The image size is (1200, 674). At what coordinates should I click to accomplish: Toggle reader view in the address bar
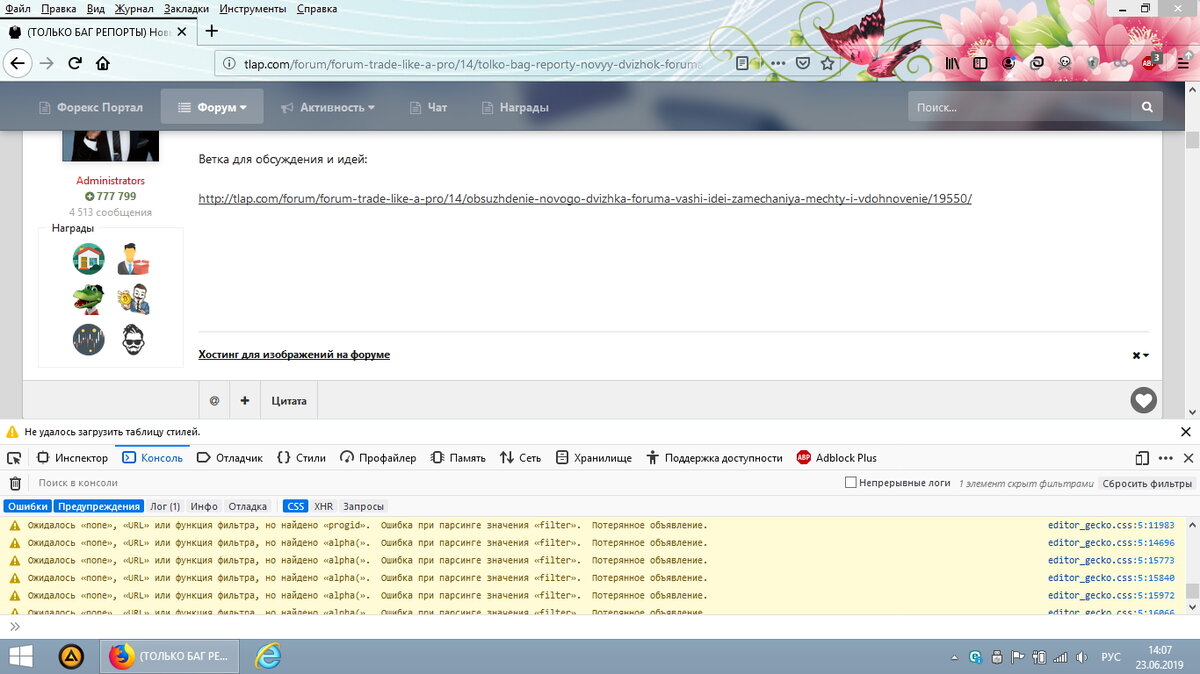[743, 63]
